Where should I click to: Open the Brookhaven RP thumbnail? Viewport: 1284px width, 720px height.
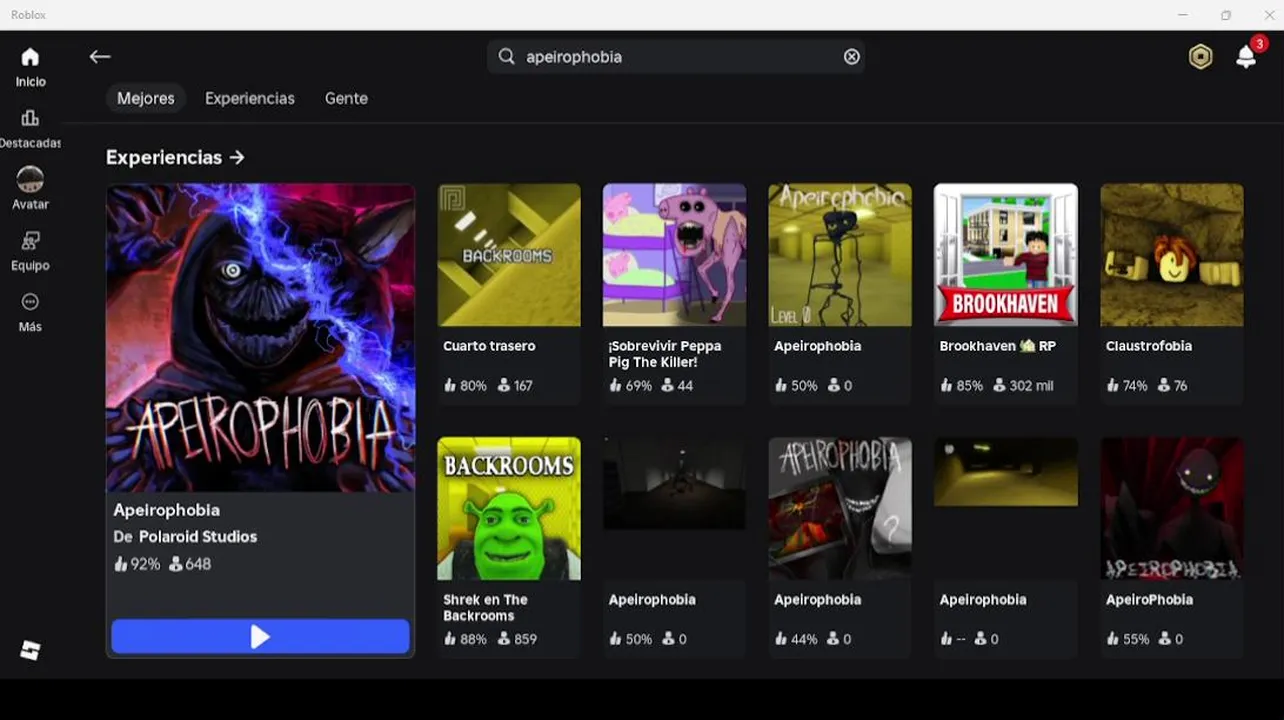(x=1006, y=255)
